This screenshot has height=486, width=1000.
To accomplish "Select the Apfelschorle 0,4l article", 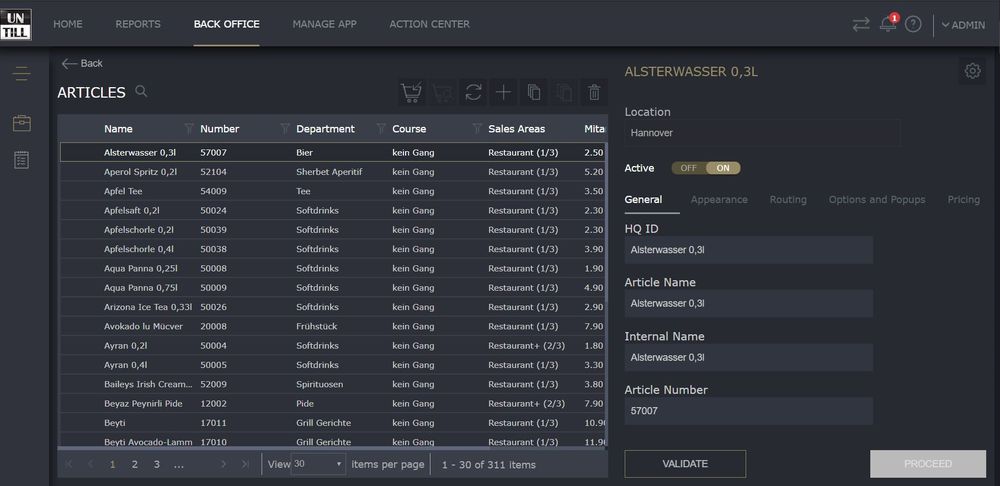I will click(332, 249).
